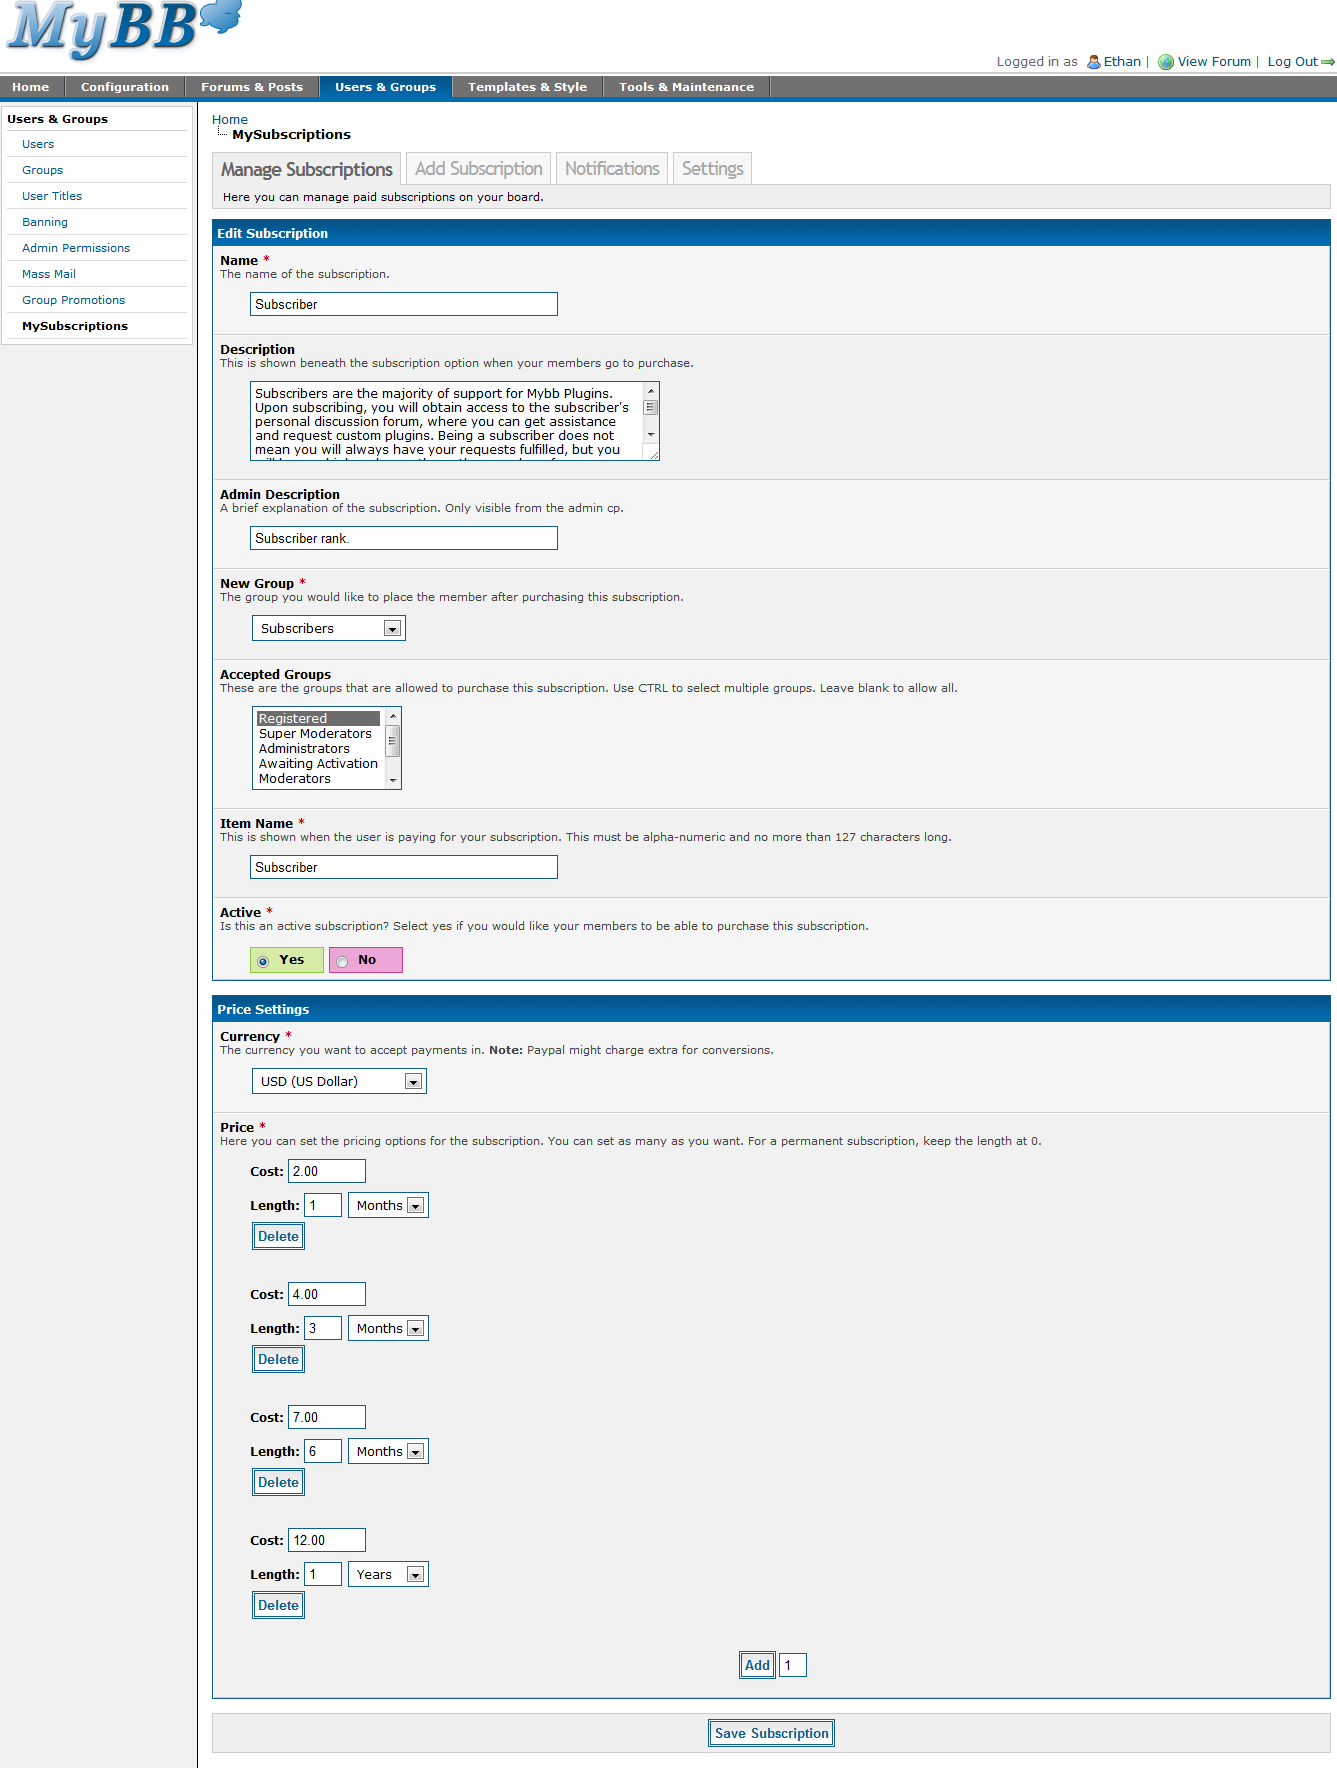Click the Accepted Groups list down arrow
Viewport: 1337px width, 1768px height.
[x=393, y=780]
